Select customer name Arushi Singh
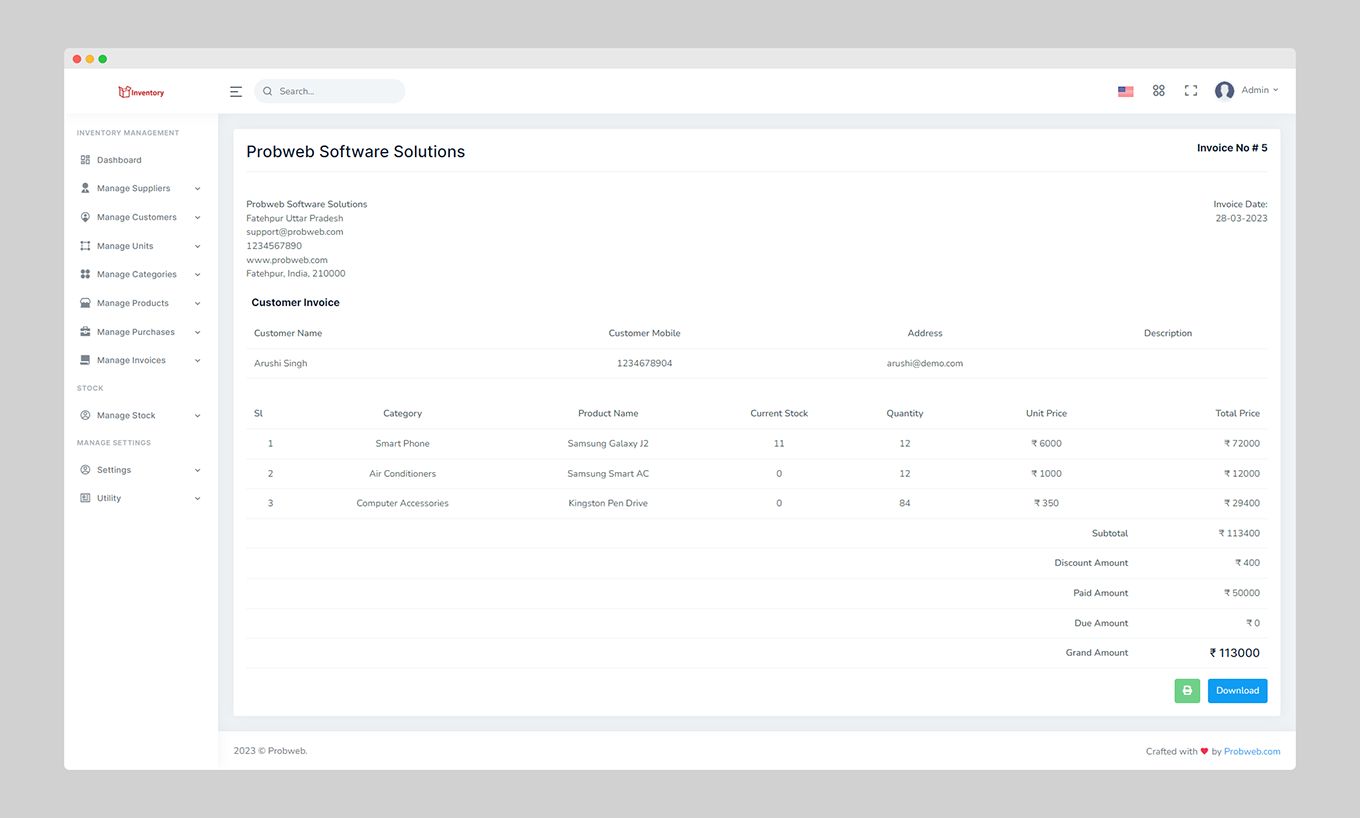Image resolution: width=1360 pixels, height=818 pixels. pyautogui.click(x=281, y=363)
